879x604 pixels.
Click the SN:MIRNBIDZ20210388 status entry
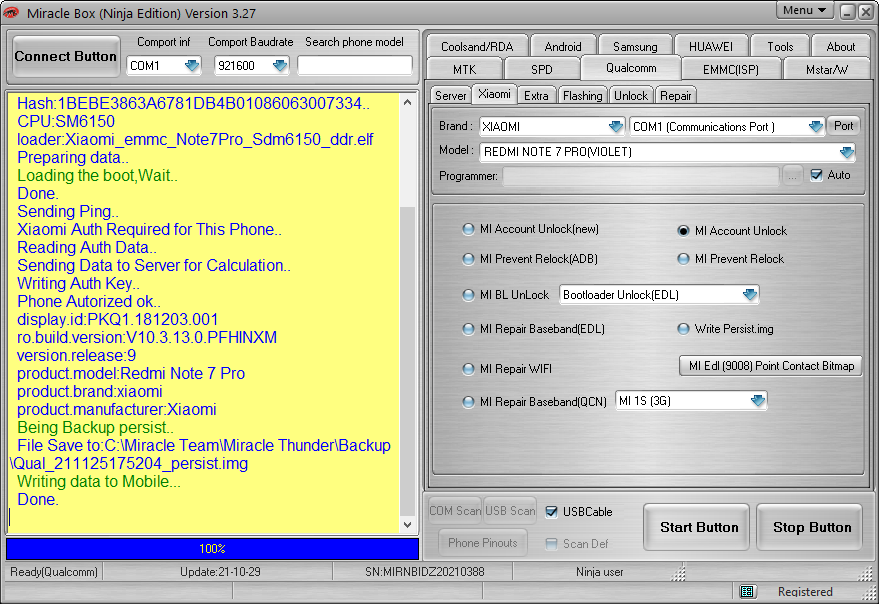point(424,571)
